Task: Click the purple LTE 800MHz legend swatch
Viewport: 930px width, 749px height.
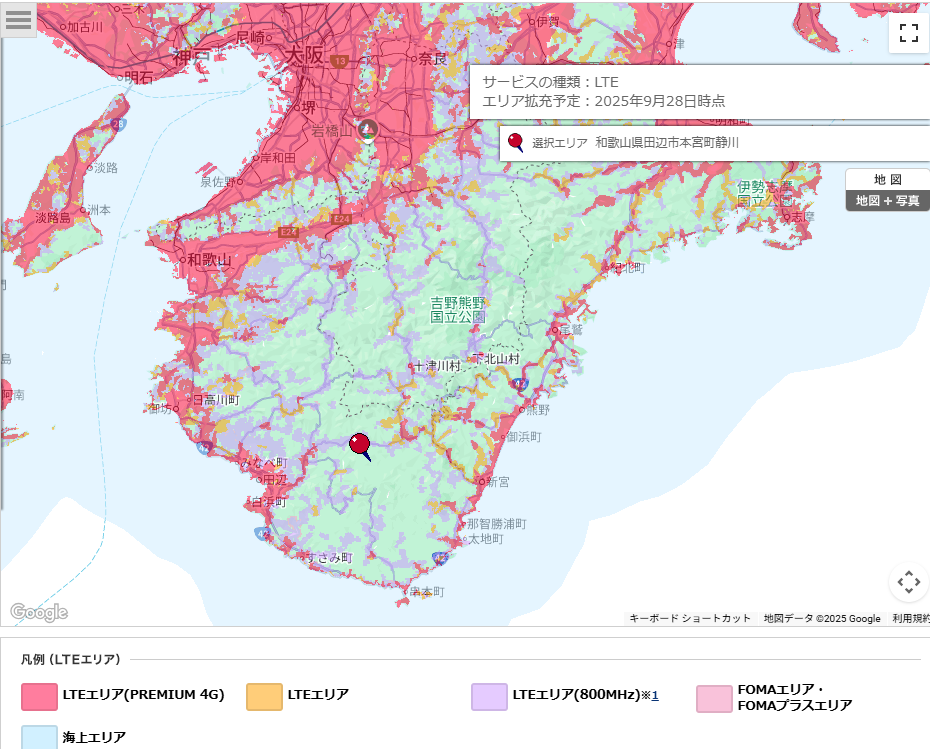Action: pos(489,697)
